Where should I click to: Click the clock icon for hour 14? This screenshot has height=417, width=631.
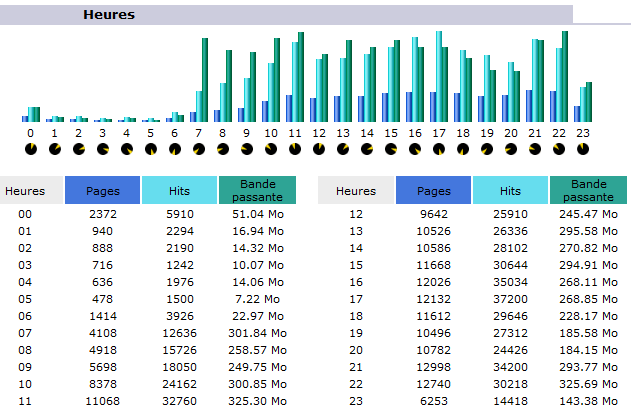tap(367, 149)
